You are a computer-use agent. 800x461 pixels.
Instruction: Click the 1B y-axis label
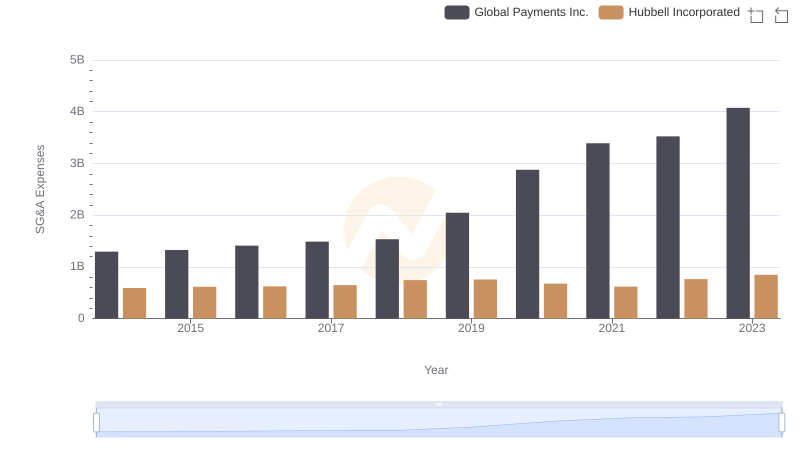point(77,267)
